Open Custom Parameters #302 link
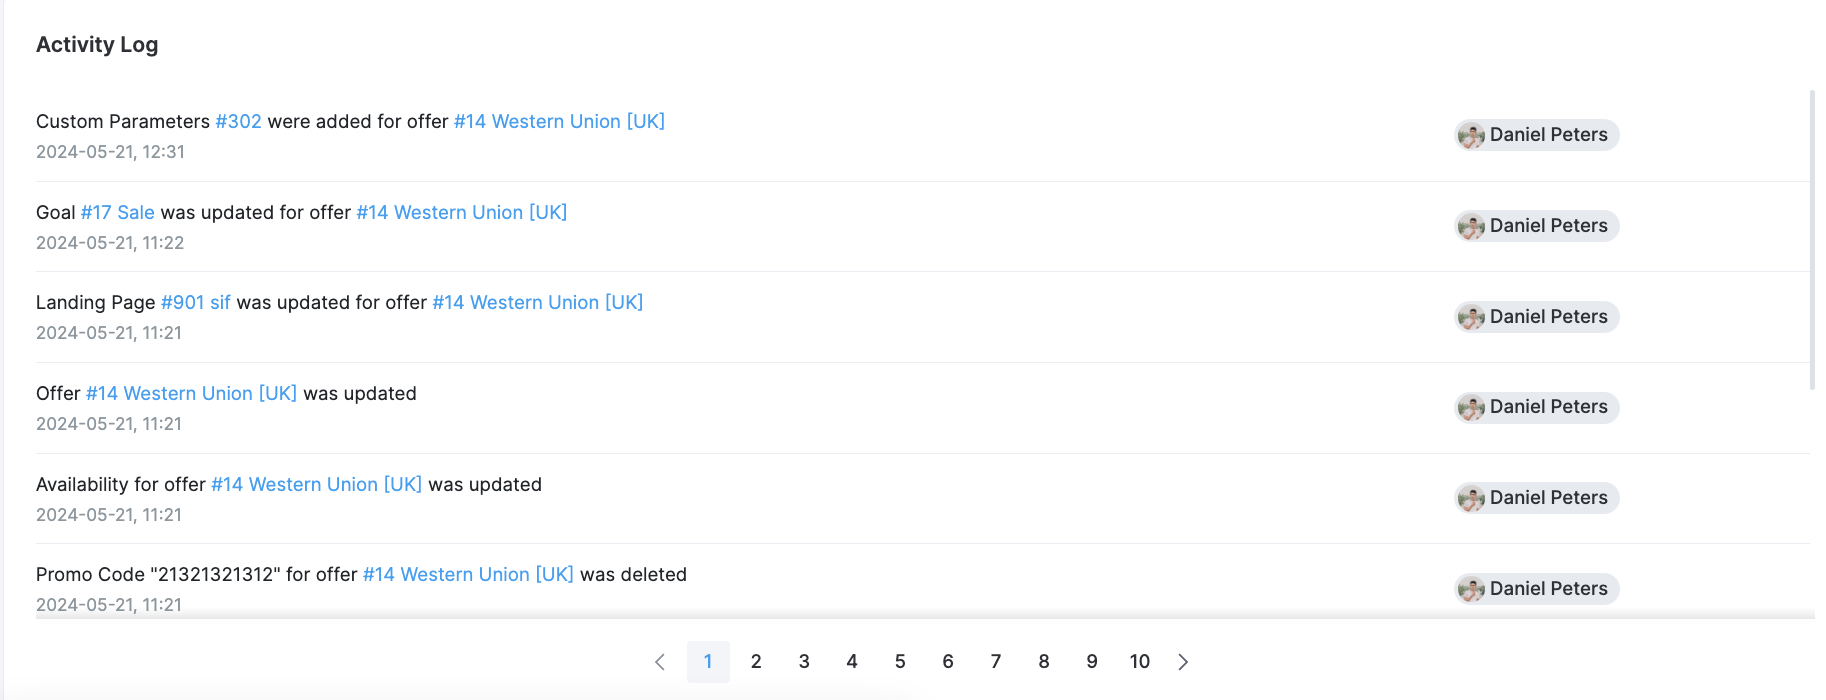The image size is (1826, 700). click(238, 121)
